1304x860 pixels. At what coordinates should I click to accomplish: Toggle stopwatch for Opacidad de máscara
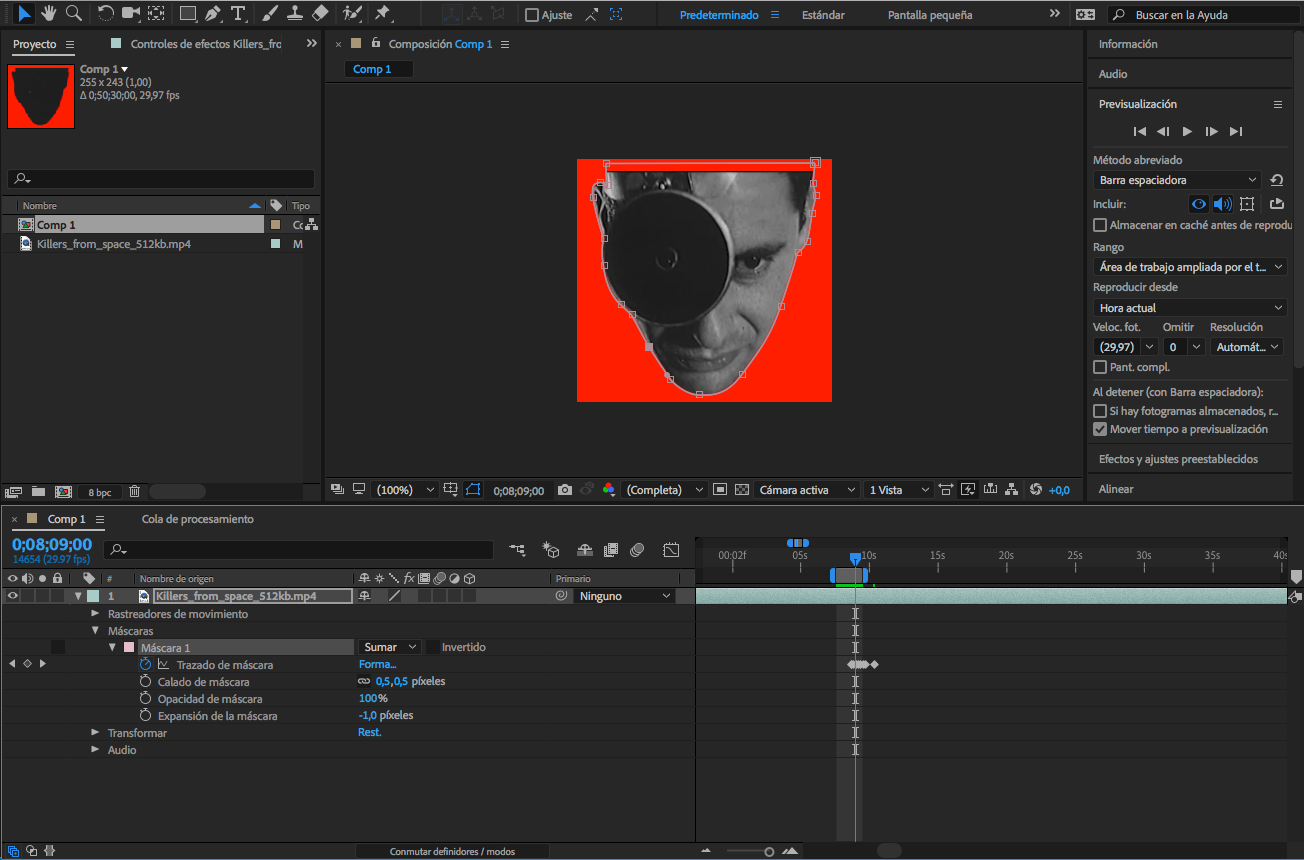coord(145,698)
